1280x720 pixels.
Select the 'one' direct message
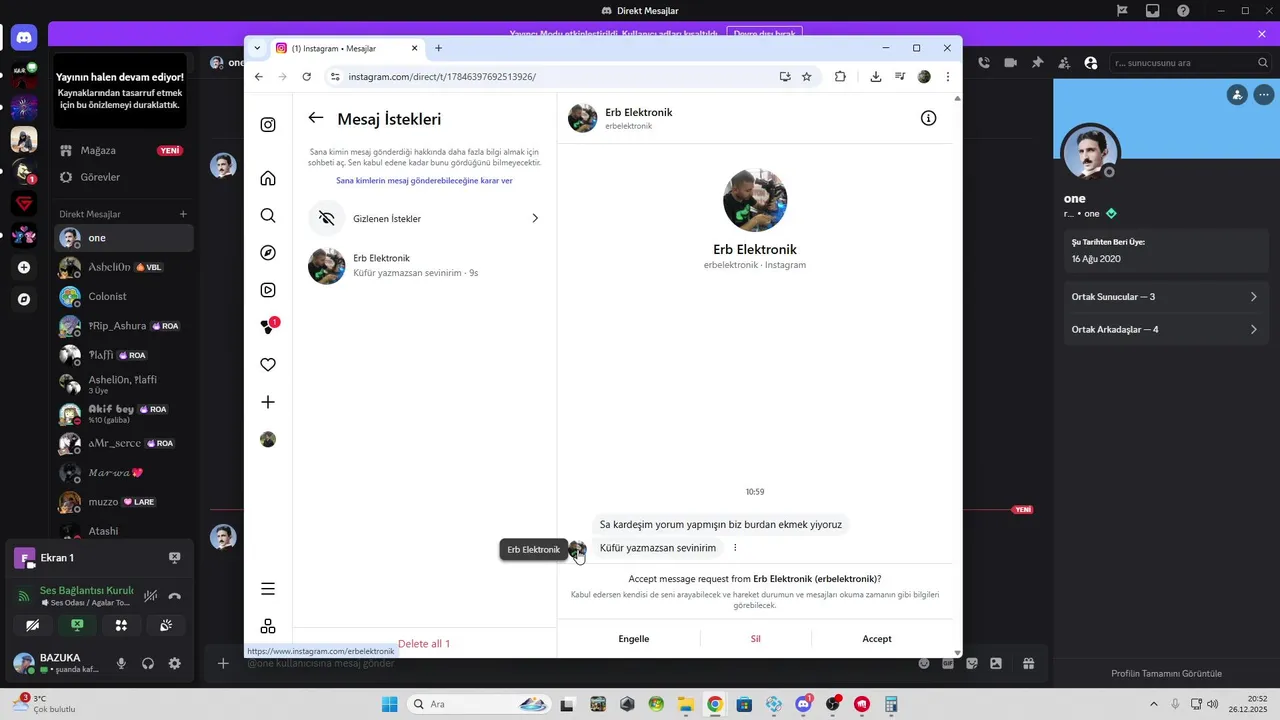pos(124,238)
